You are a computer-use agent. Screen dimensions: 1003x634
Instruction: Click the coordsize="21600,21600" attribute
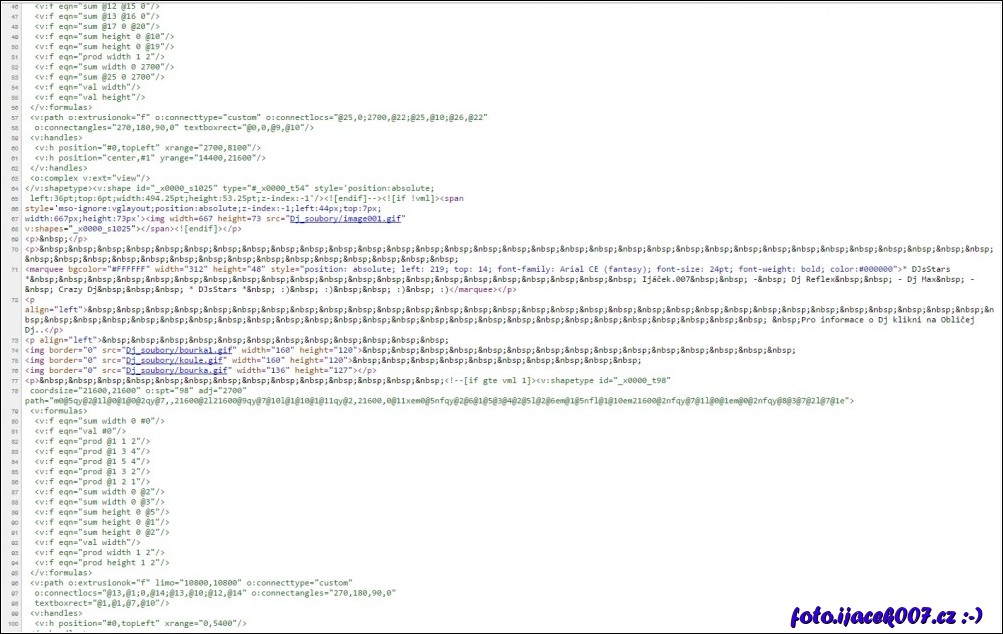point(86,390)
